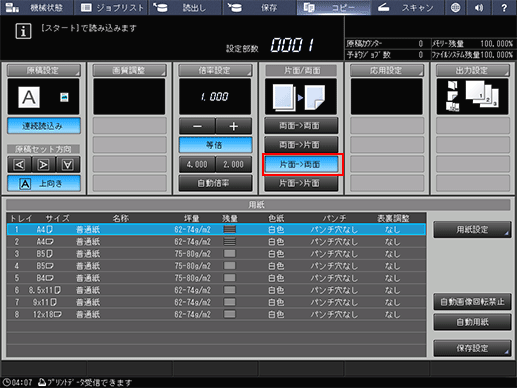Select the コピー tab
The image size is (517, 388).
(x=334, y=8)
